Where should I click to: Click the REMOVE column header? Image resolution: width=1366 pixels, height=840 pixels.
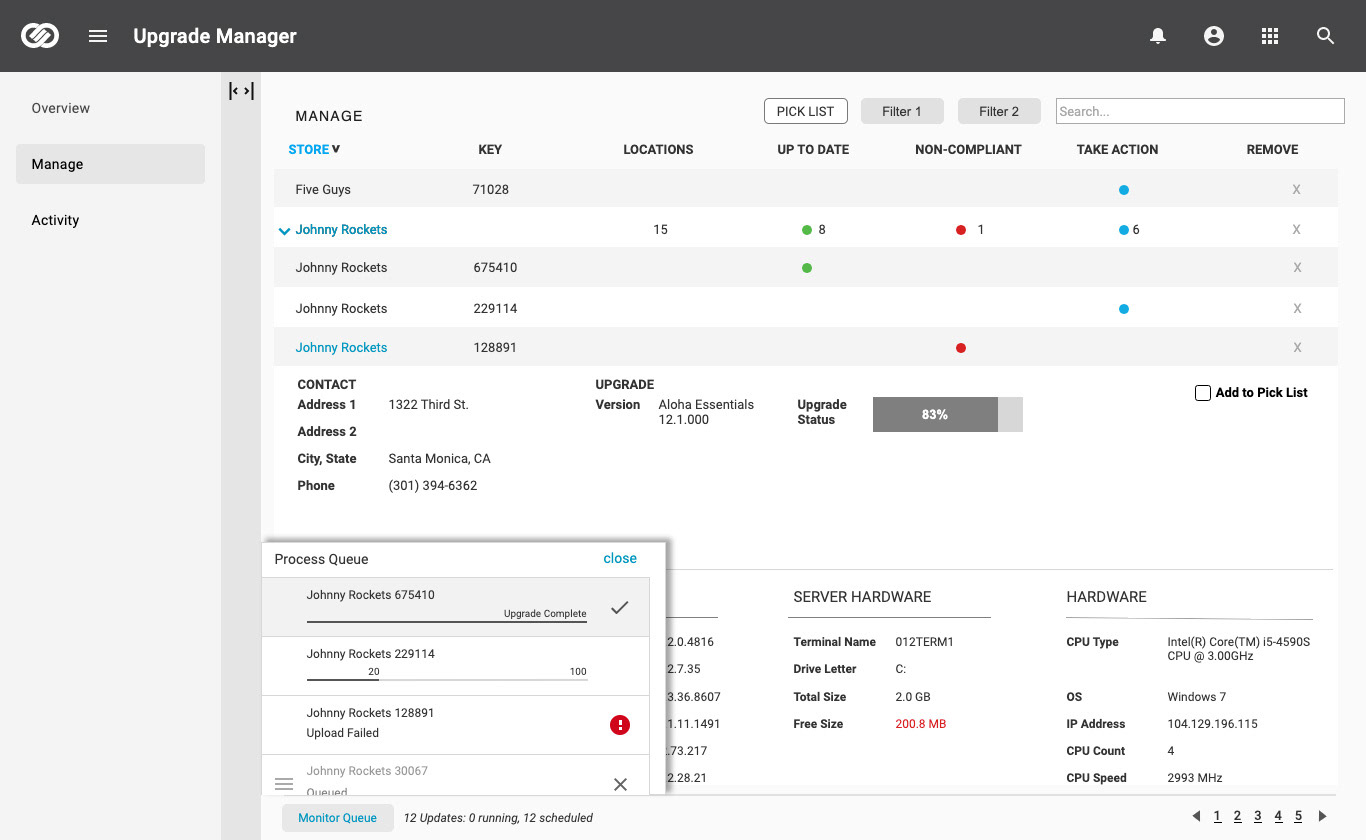(1272, 149)
